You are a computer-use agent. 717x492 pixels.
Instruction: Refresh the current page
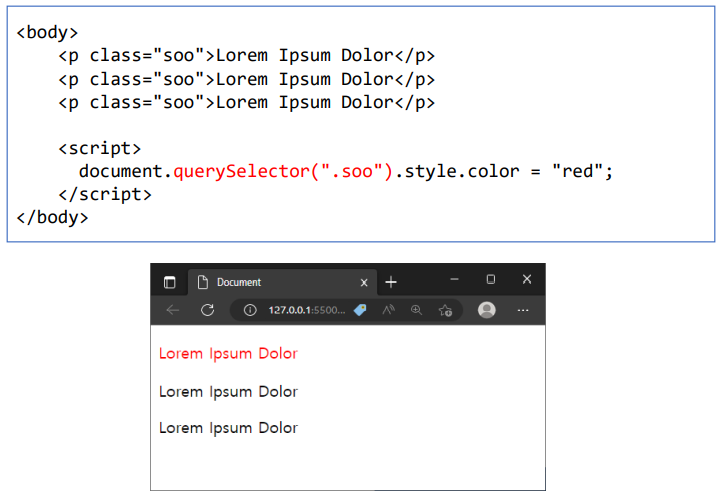(208, 310)
